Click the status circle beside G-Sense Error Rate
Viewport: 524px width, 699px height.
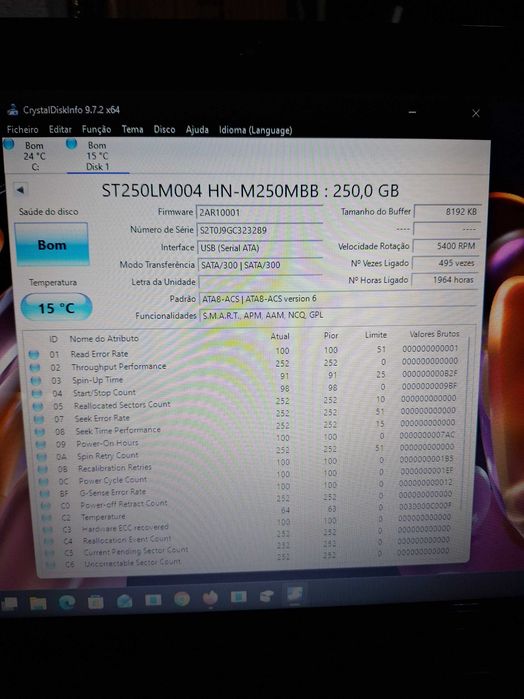pyautogui.click(x=45, y=494)
